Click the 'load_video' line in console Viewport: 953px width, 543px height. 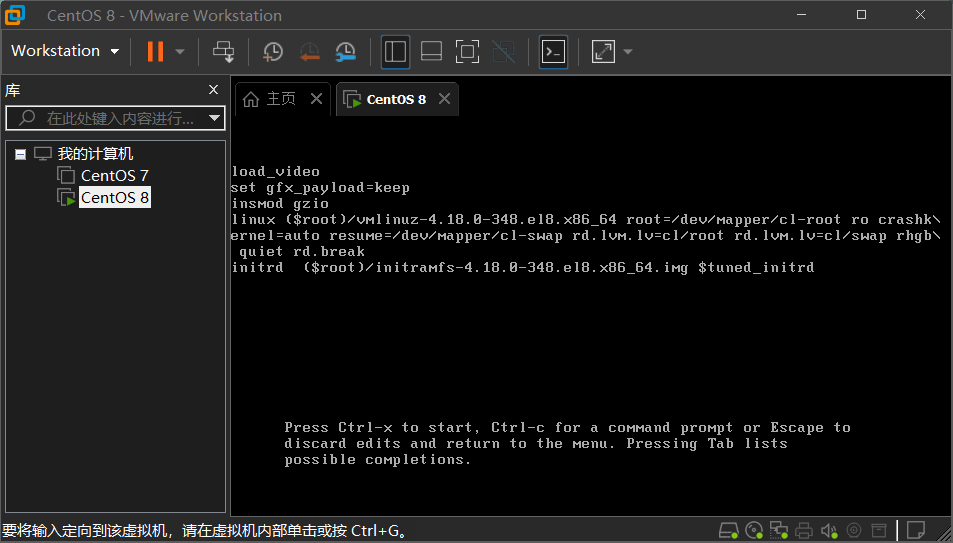275,171
